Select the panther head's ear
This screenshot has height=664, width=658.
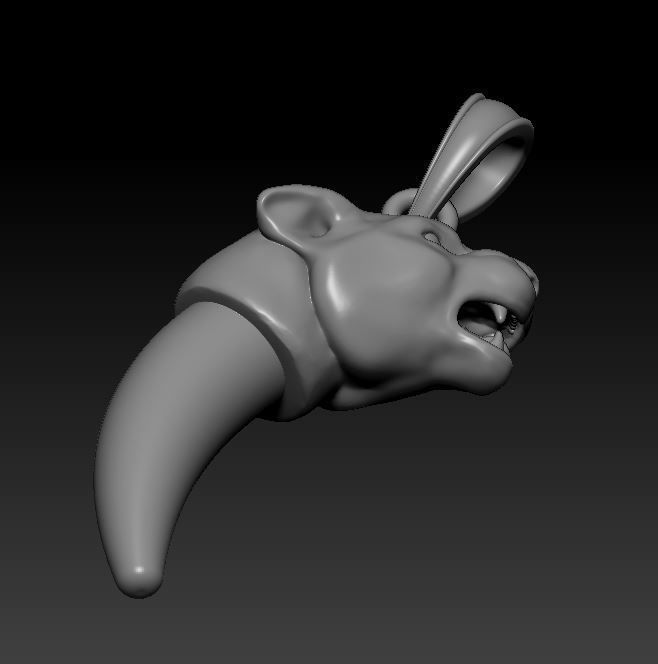point(296,214)
